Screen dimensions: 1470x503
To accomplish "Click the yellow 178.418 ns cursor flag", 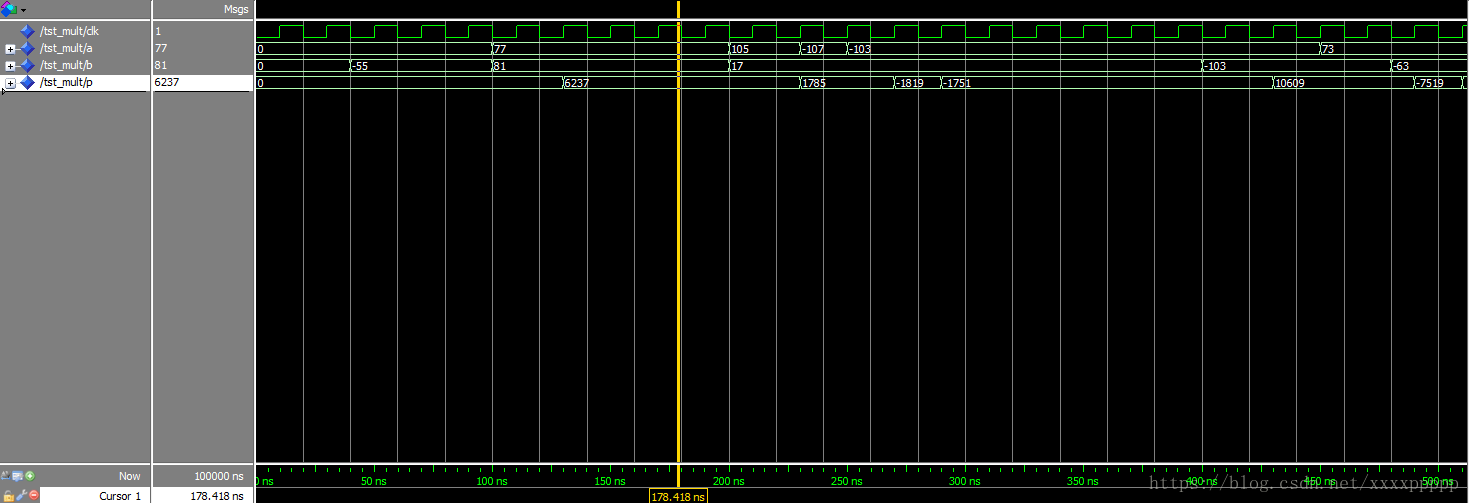I will tap(678, 496).
